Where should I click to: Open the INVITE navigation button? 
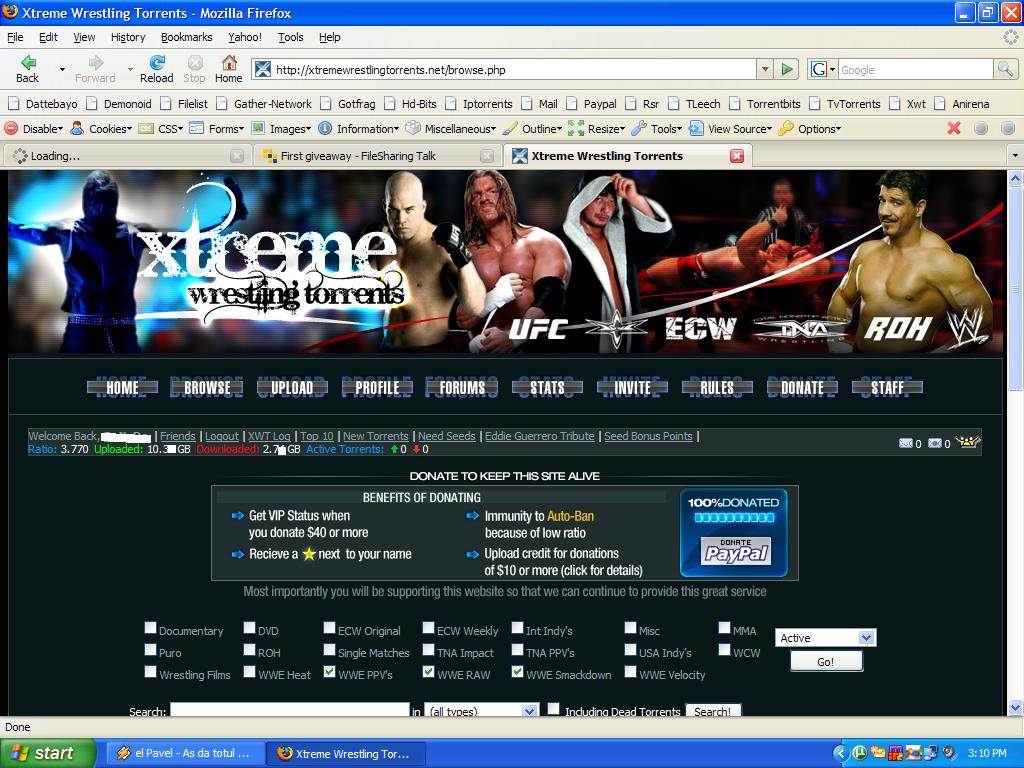click(632, 388)
